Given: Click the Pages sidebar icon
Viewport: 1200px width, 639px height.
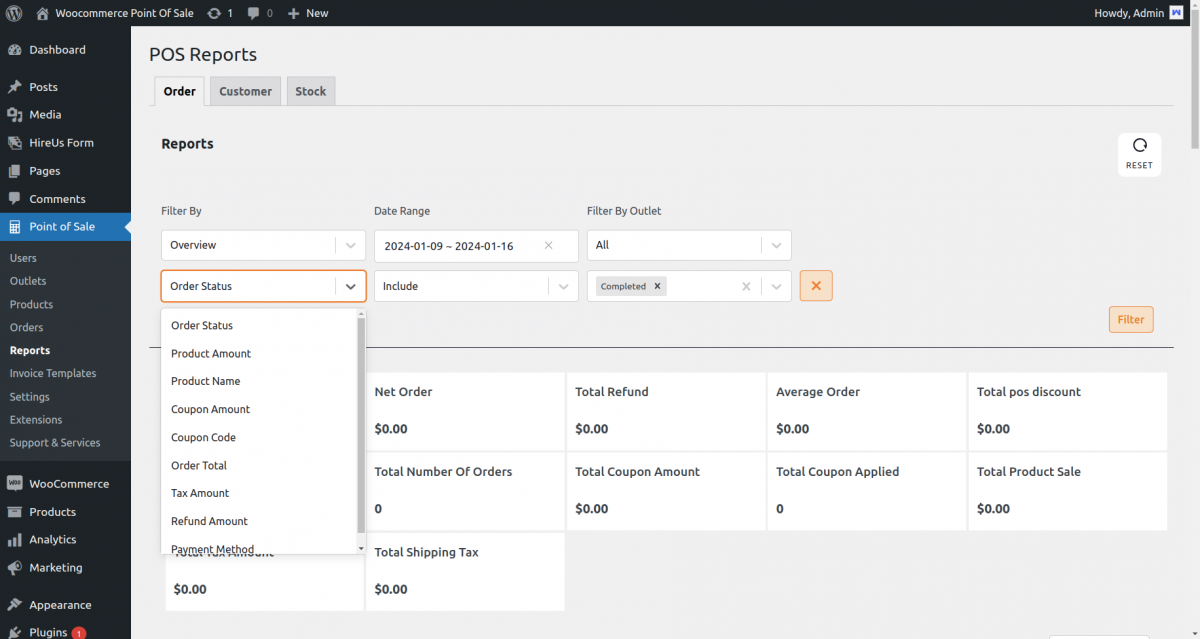Looking at the screenshot, I should pyautogui.click(x=15, y=171).
